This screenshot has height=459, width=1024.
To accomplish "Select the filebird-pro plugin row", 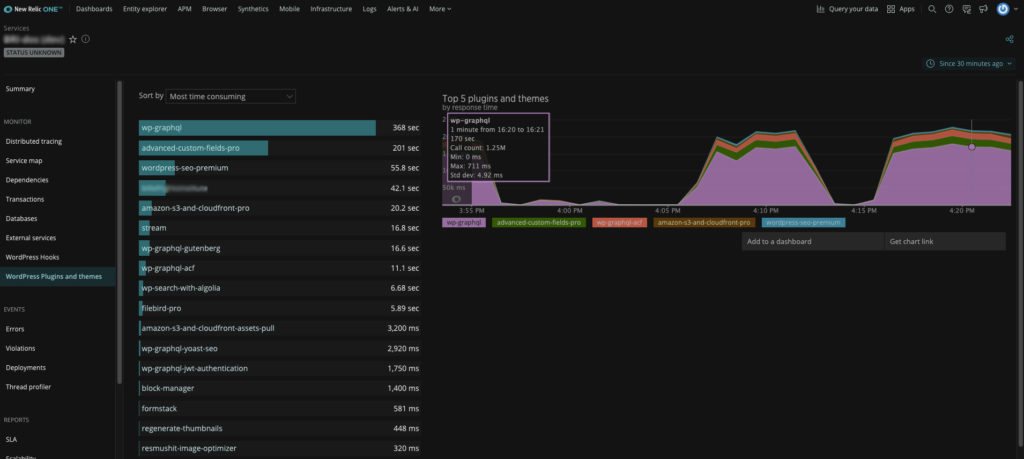I will [x=280, y=308].
